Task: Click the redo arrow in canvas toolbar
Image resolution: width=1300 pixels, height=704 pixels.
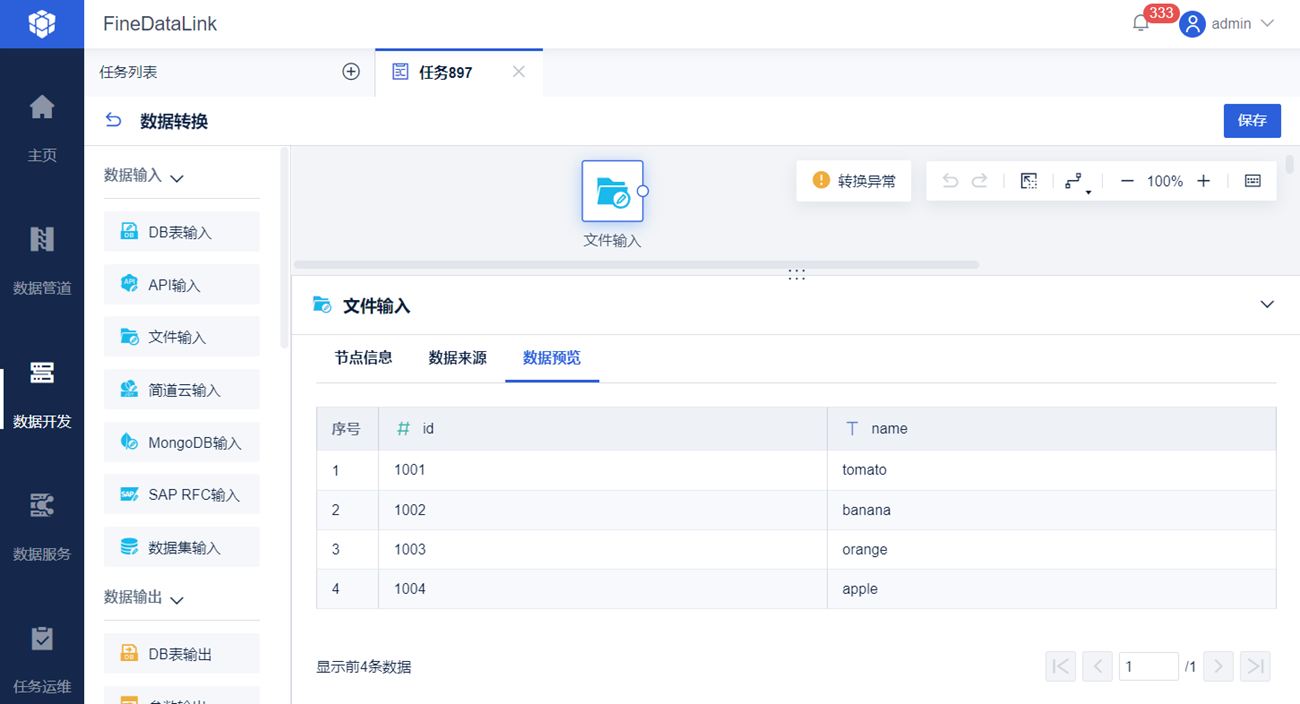Action: coord(980,181)
